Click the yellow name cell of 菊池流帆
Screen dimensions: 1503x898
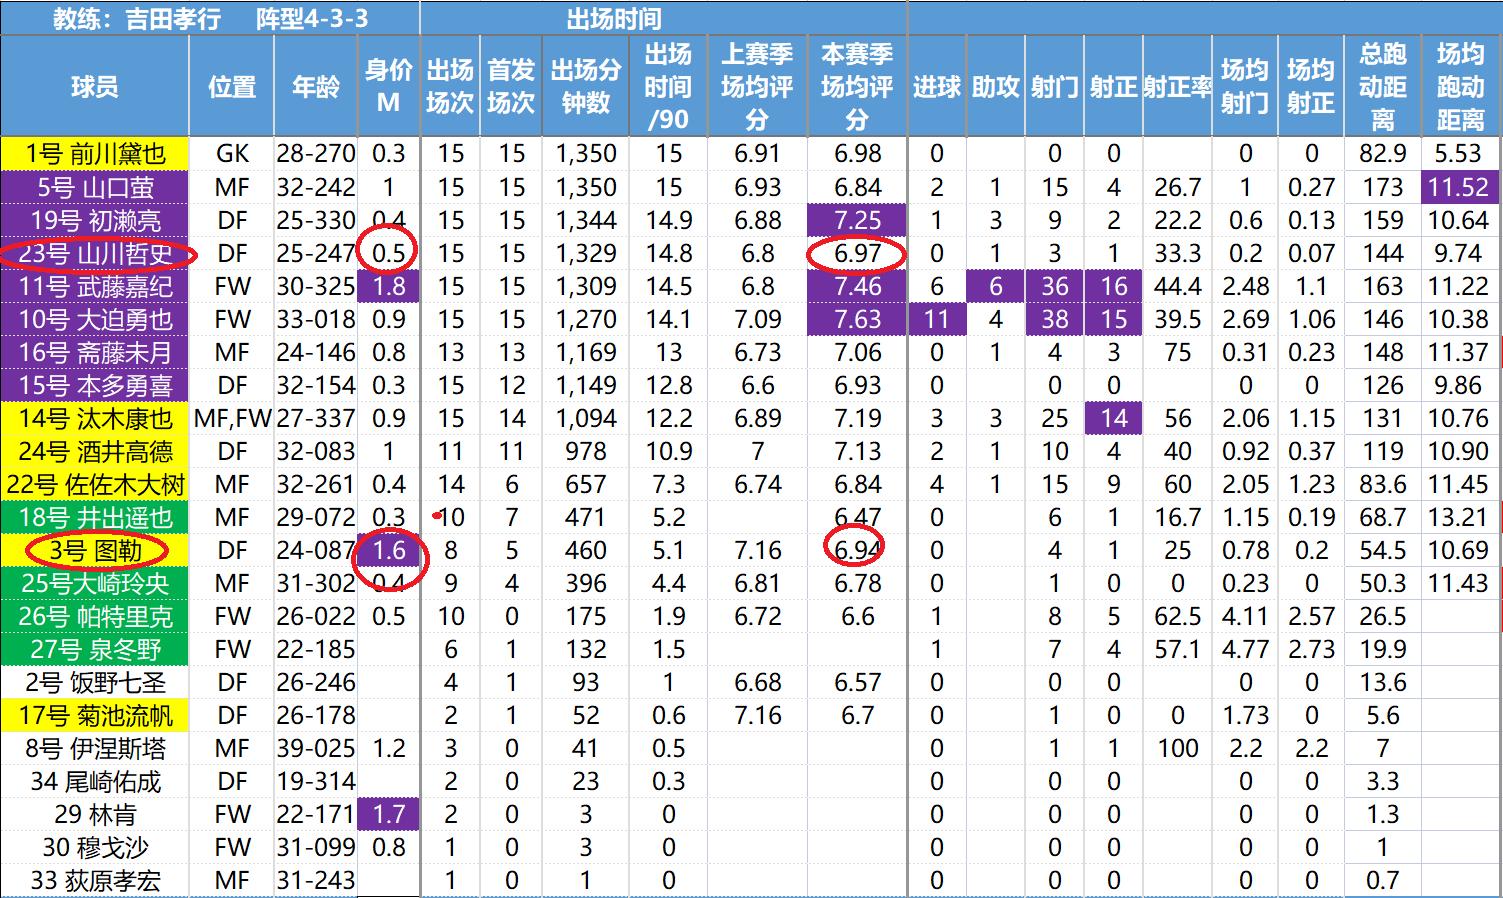(x=95, y=715)
